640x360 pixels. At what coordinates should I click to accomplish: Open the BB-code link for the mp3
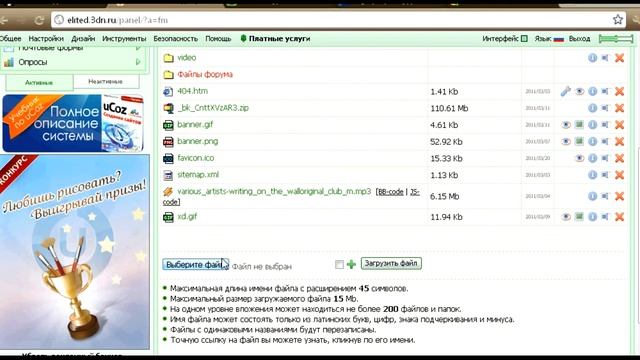click(x=391, y=192)
